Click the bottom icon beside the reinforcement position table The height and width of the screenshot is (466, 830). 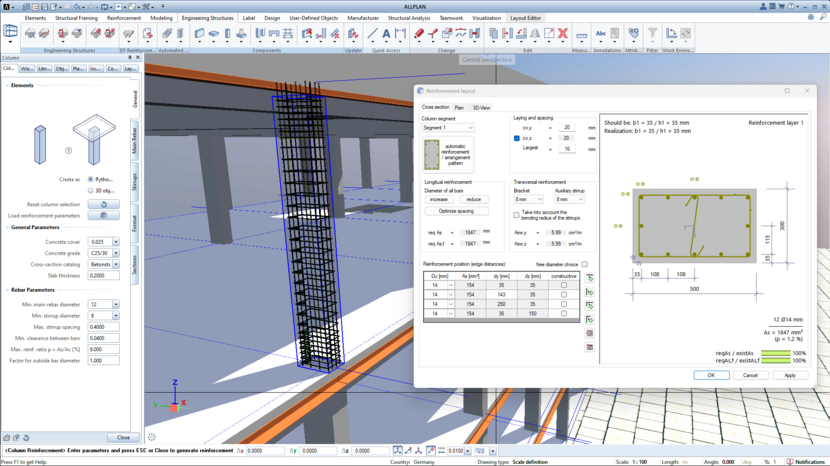(x=590, y=347)
